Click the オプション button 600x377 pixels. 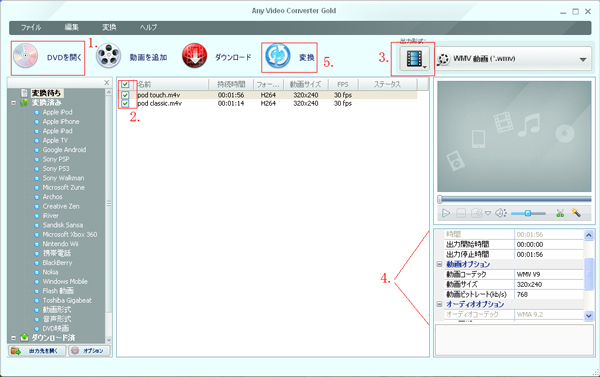pyautogui.click(x=89, y=351)
